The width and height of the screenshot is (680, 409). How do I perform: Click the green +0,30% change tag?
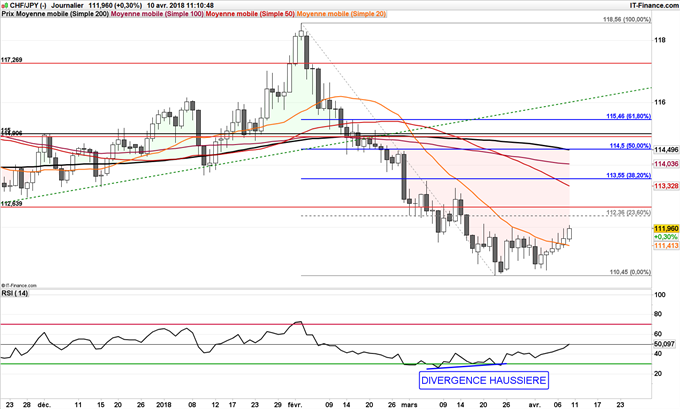pos(666,237)
